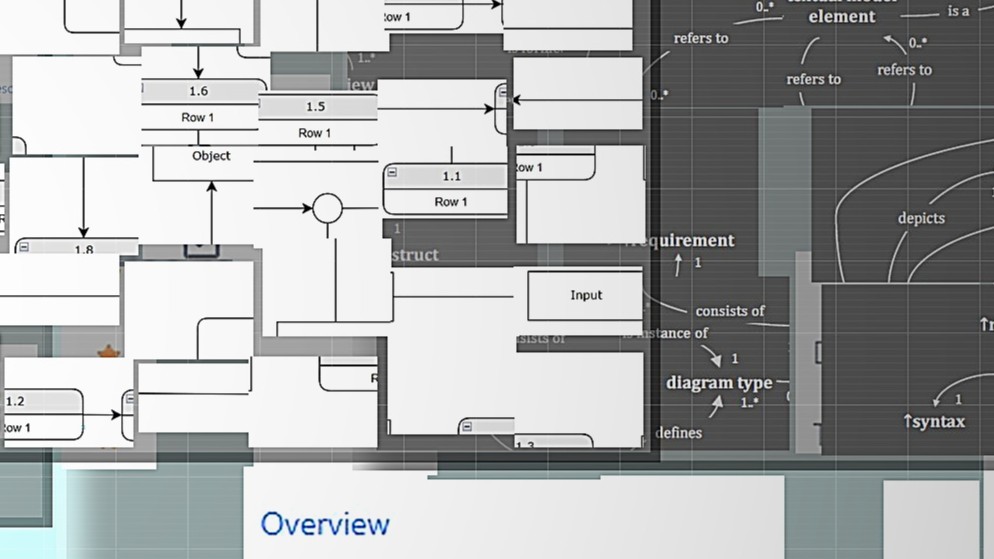Click the "diagram type" node
Image resolution: width=994 pixels, height=559 pixels.
coord(719,383)
